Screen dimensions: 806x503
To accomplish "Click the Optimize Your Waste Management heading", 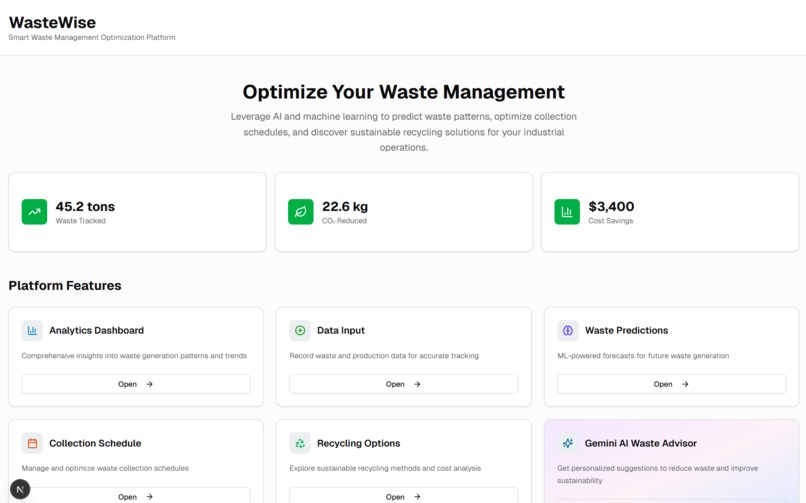I will point(404,92).
